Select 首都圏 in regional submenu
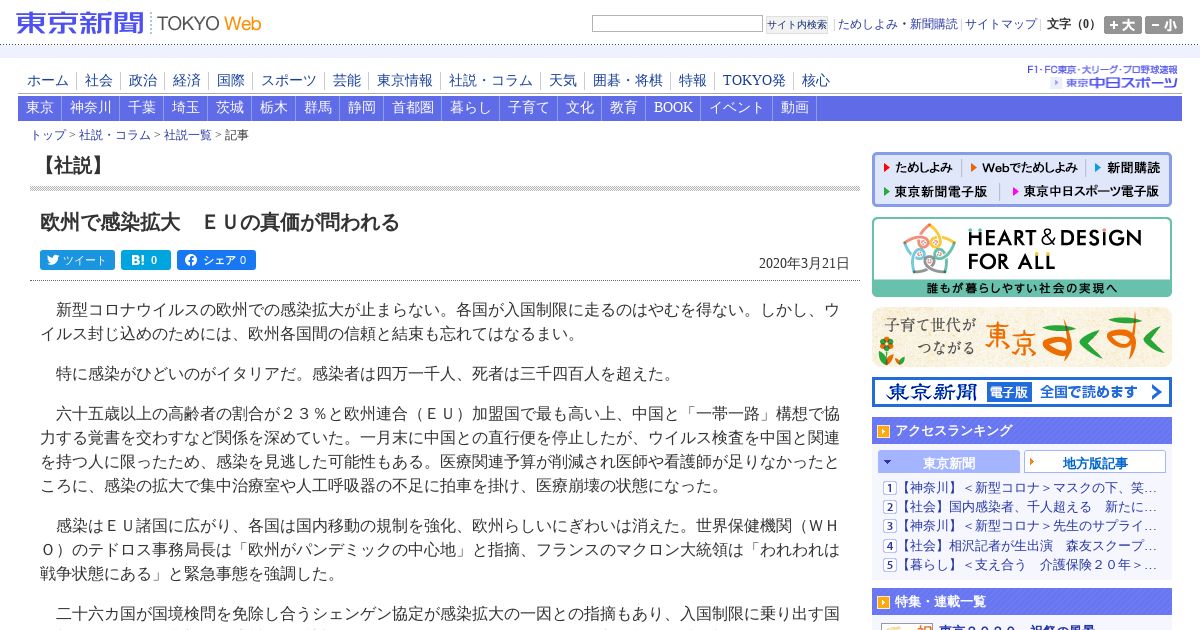 coord(413,108)
